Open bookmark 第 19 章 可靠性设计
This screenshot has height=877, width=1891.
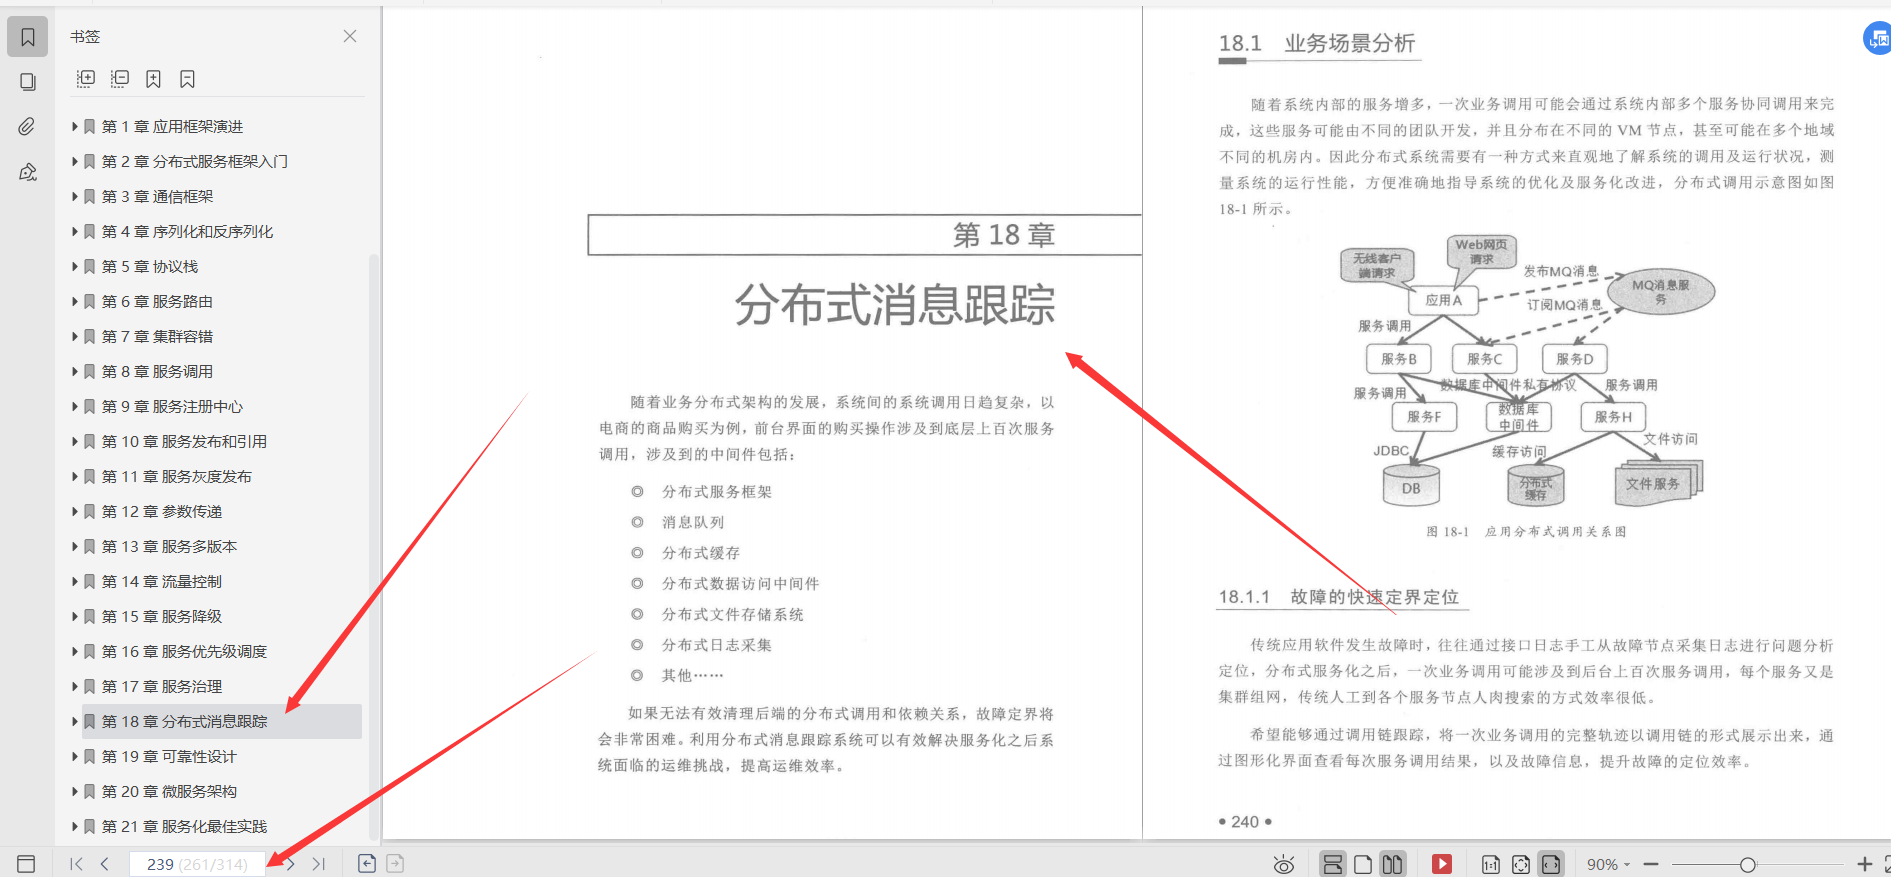click(x=169, y=757)
